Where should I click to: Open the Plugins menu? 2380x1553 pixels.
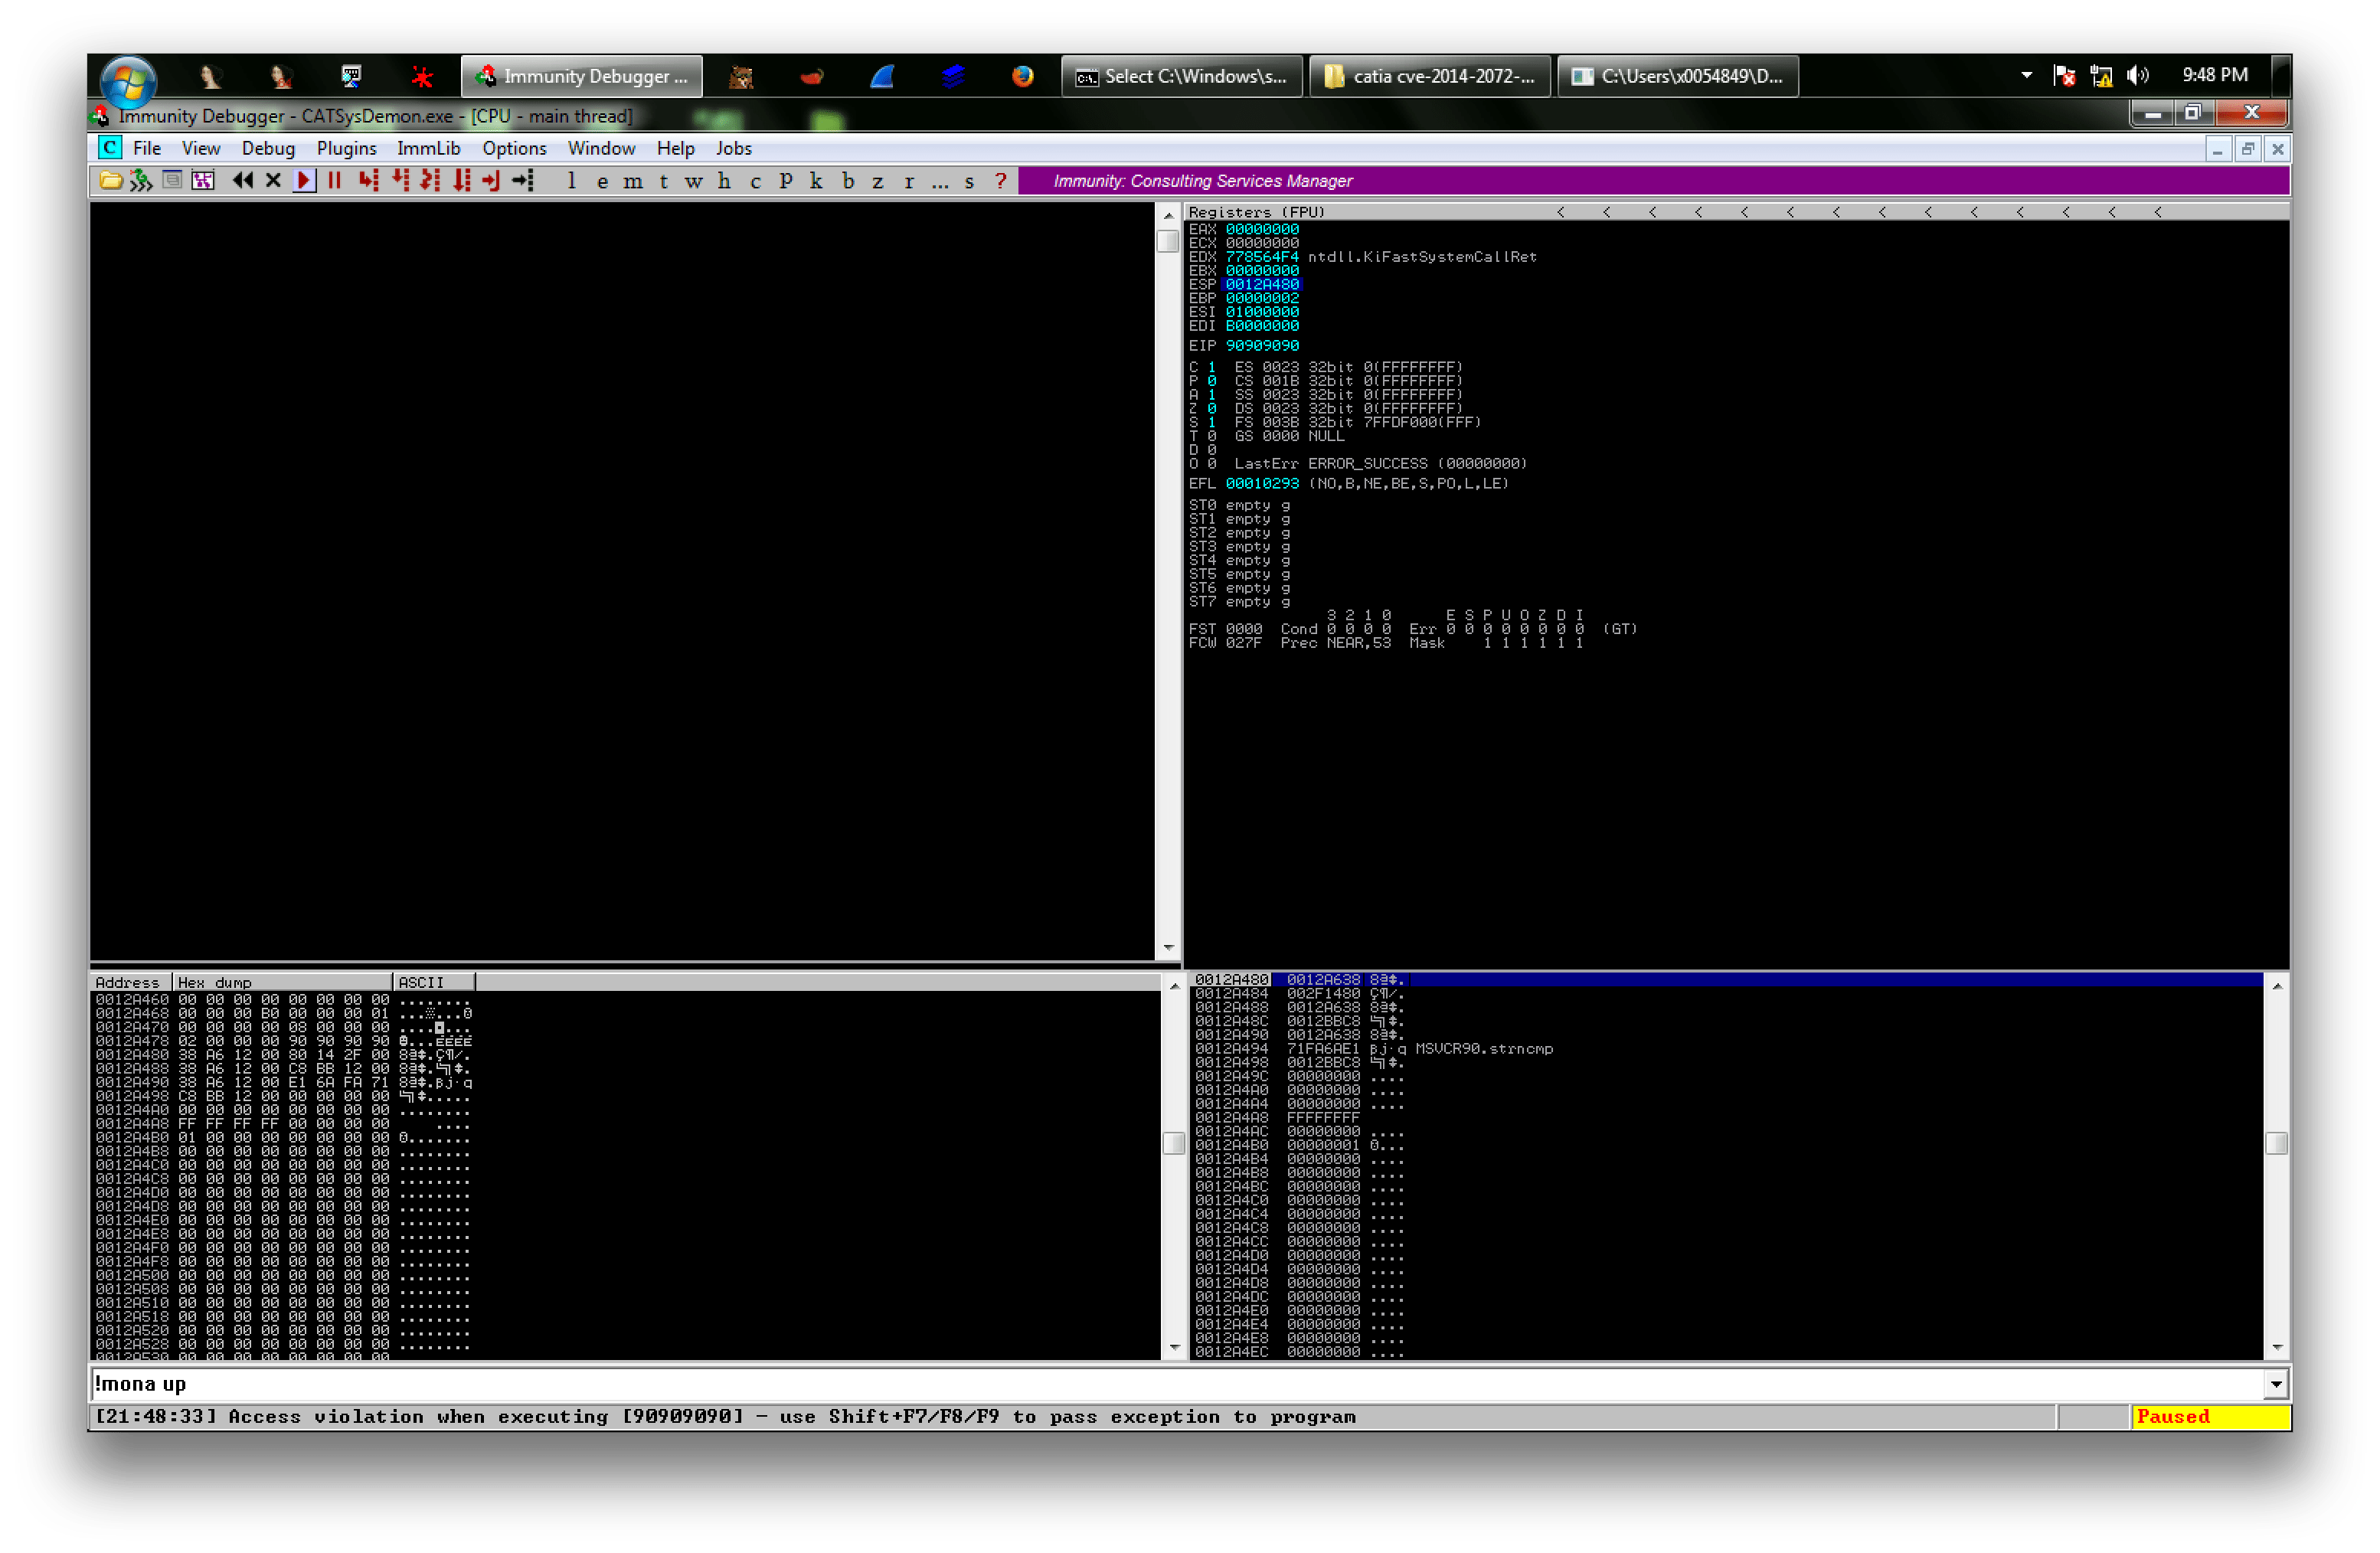pyautogui.click(x=346, y=148)
